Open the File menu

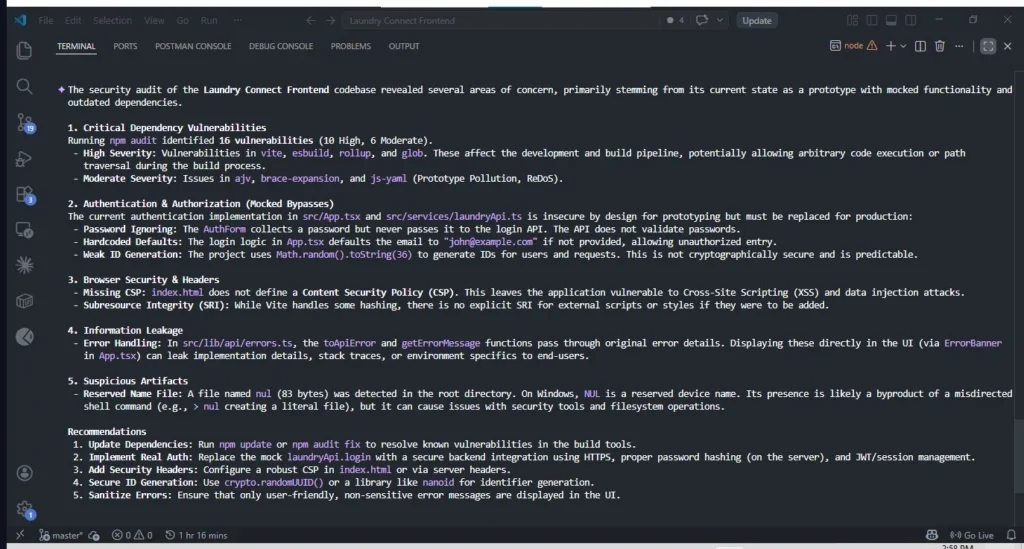point(46,20)
